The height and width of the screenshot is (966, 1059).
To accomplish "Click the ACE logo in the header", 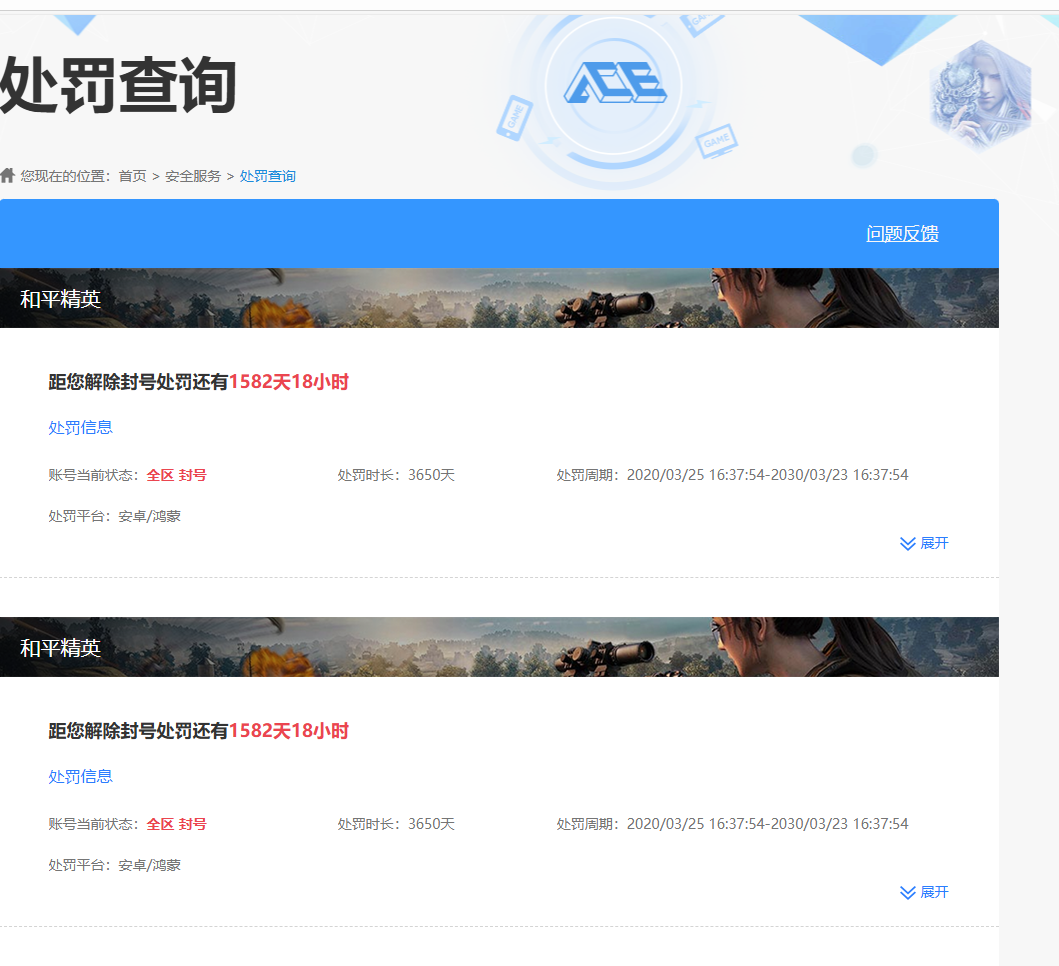I will pos(614,84).
